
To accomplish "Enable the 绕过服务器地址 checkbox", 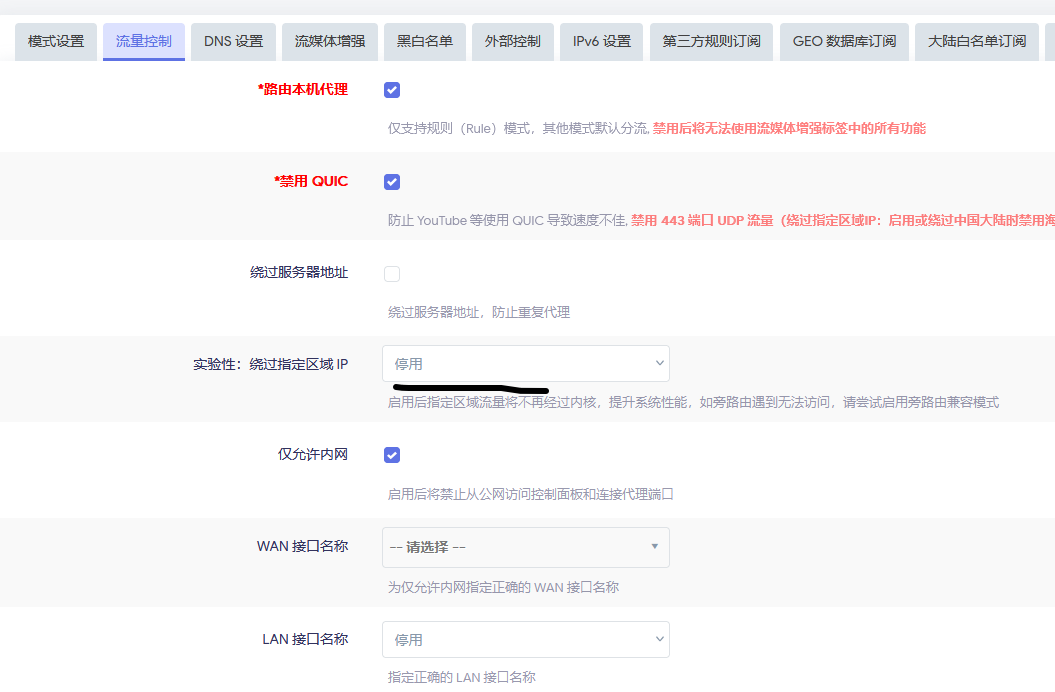I will pos(392,274).
